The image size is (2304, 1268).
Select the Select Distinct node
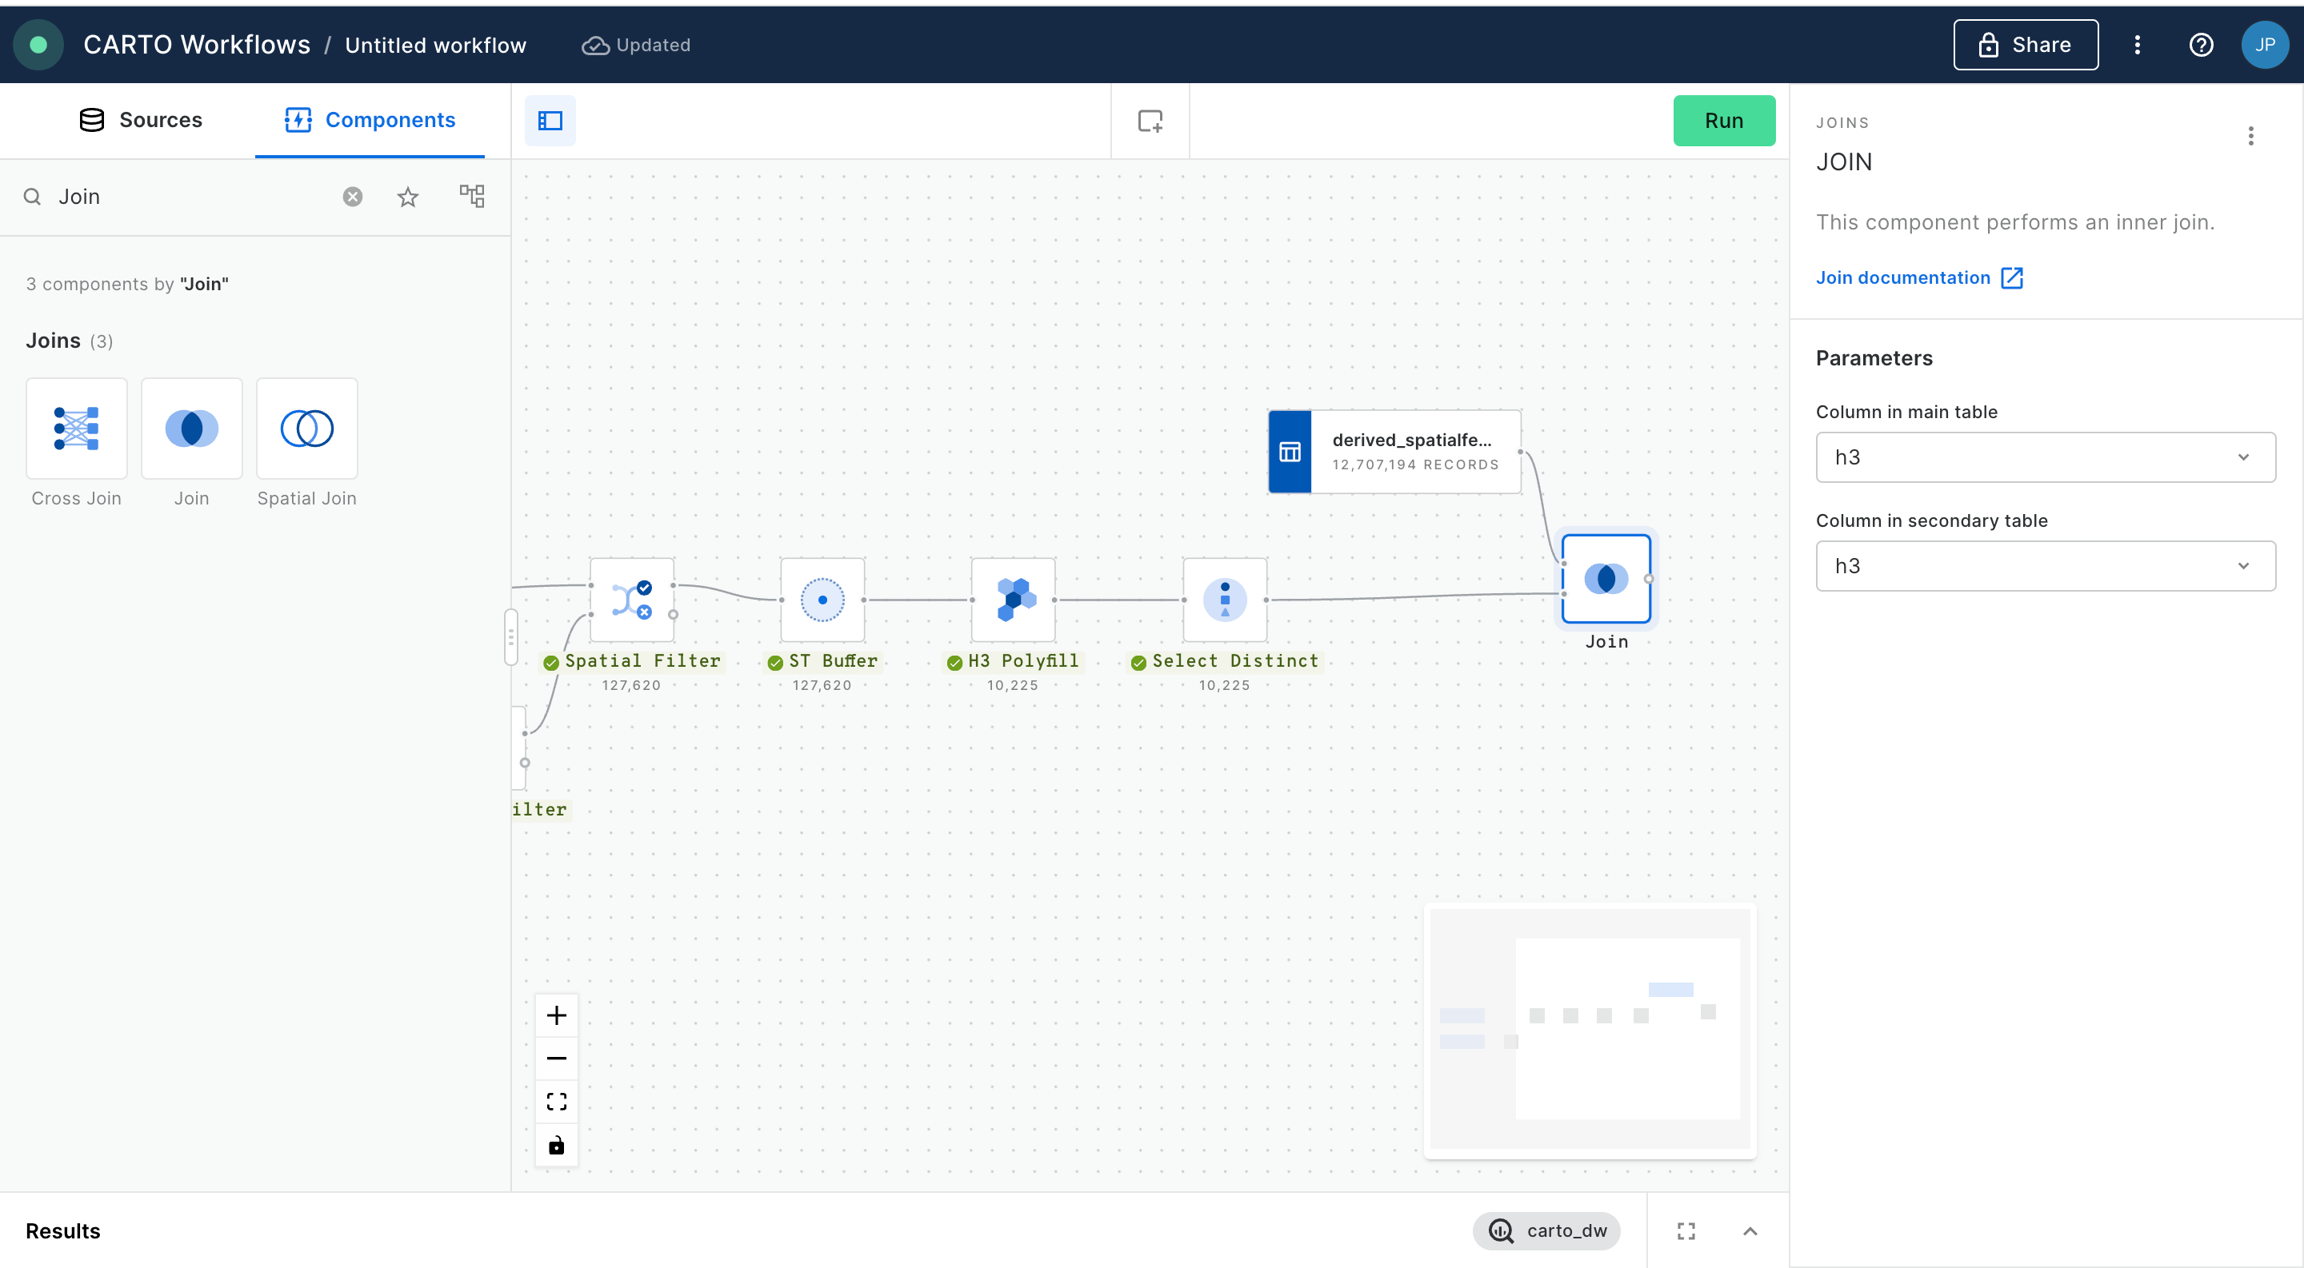click(x=1224, y=600)
